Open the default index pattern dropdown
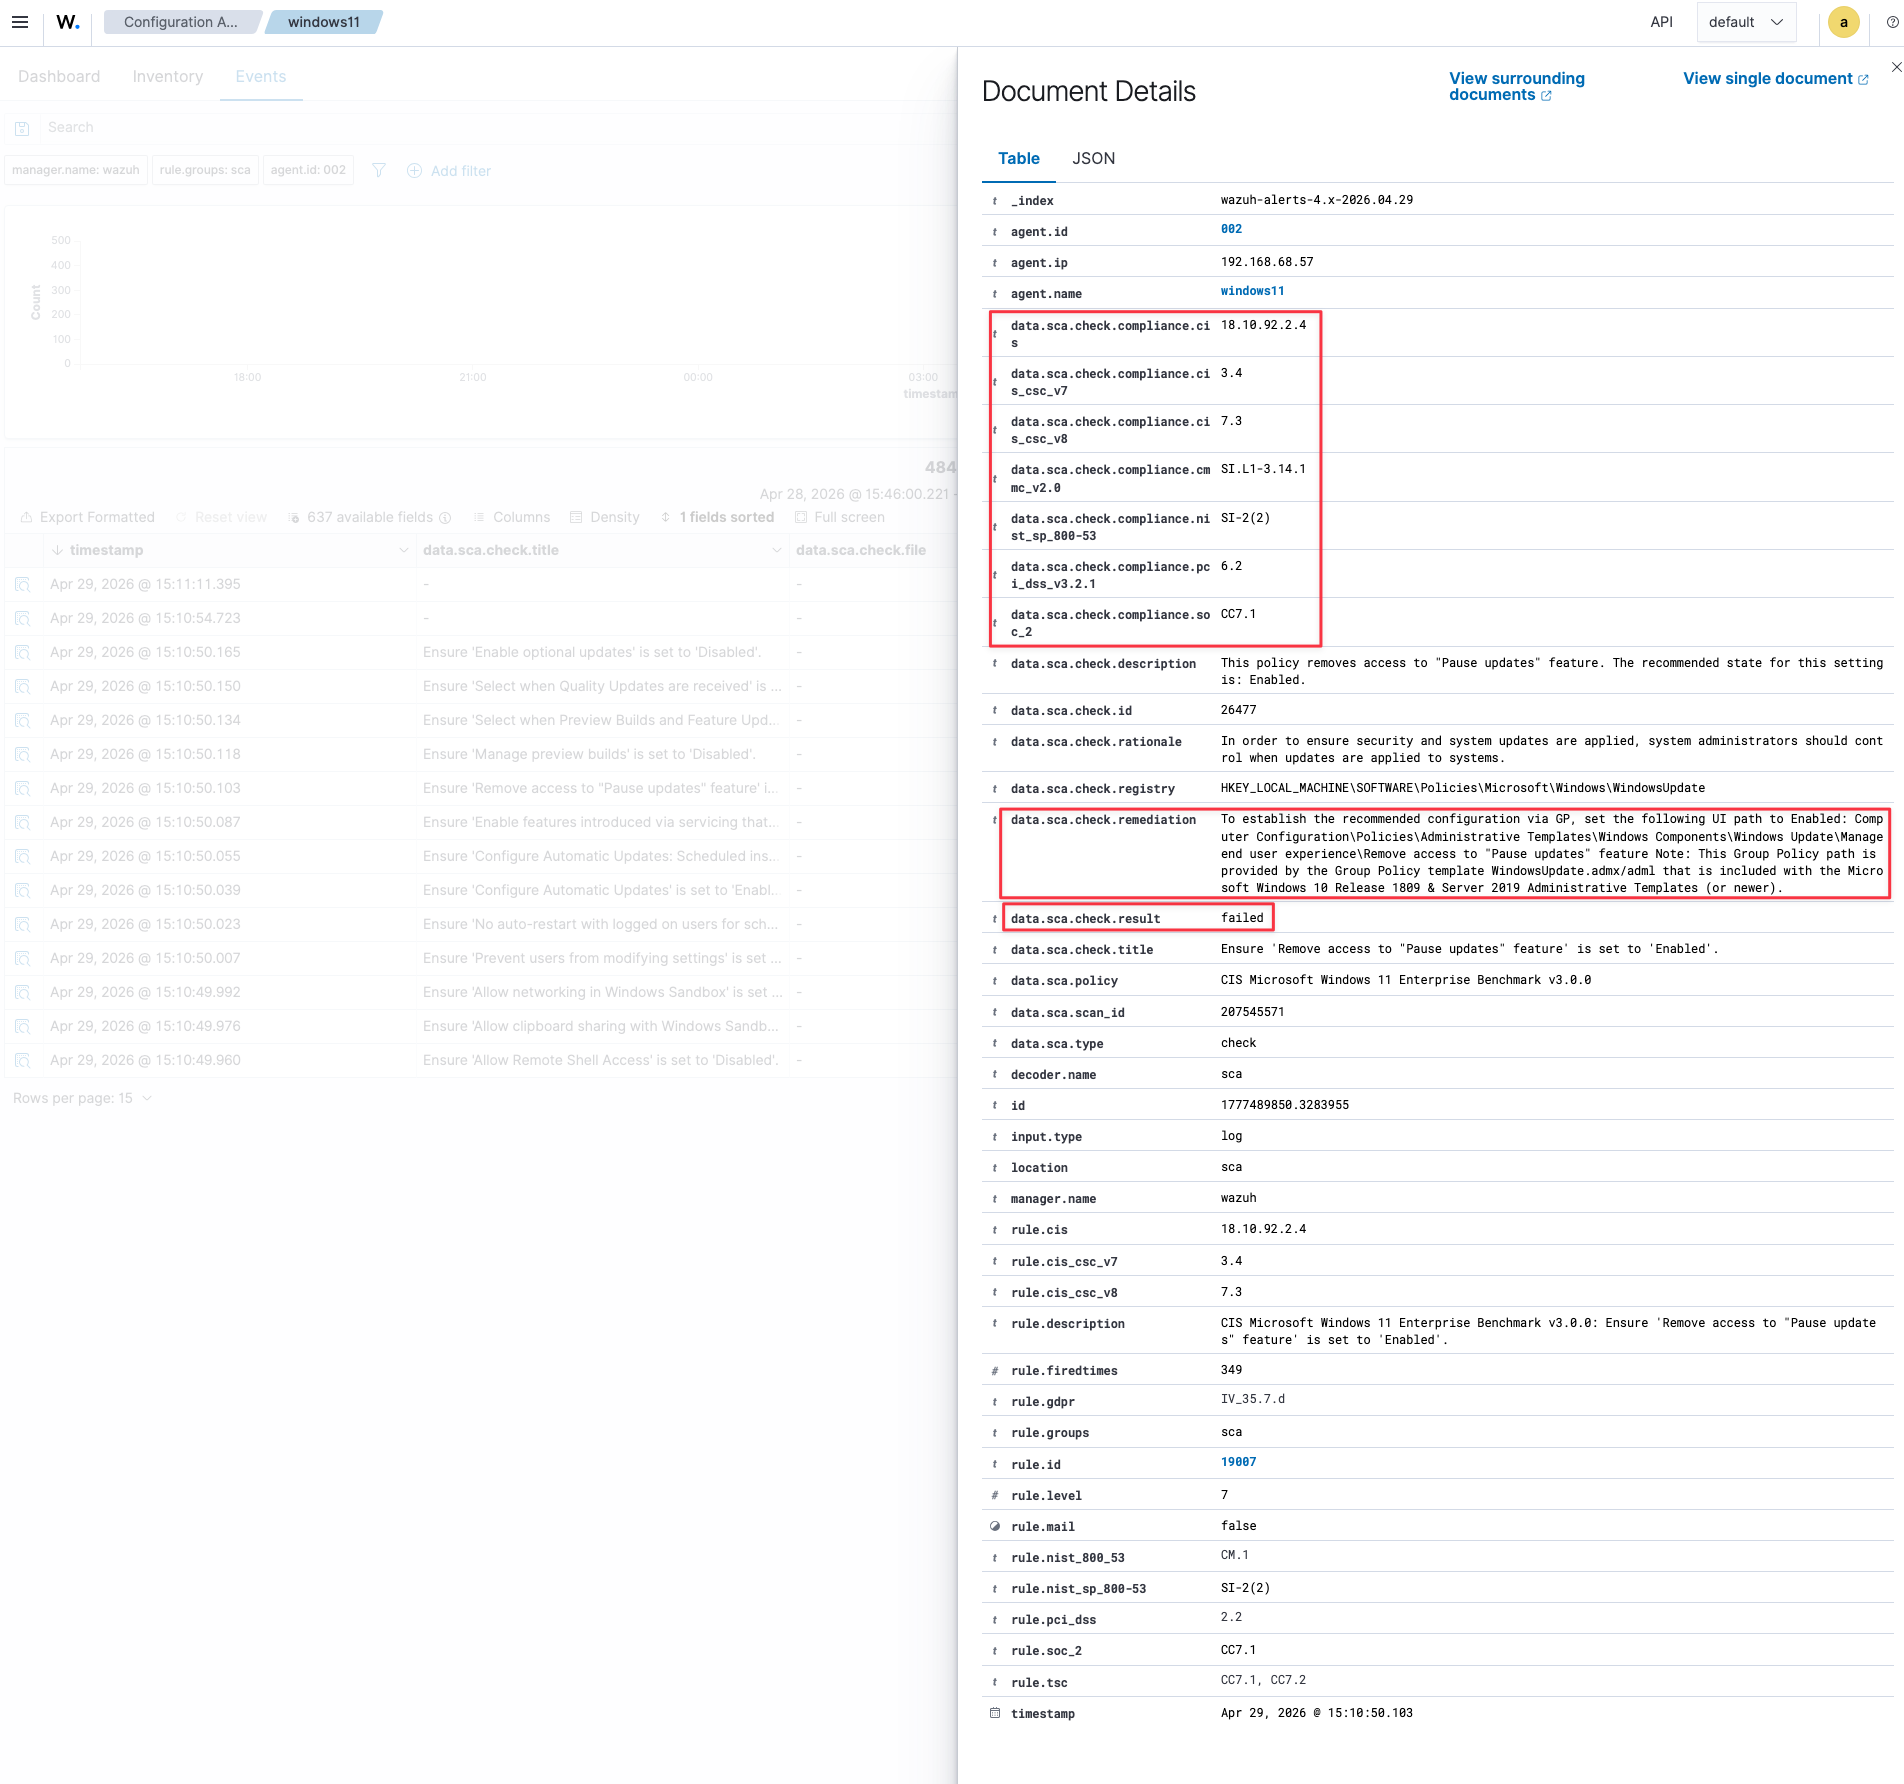The width and height of the screenshot is (1904, 1784). pos(1746,22)
